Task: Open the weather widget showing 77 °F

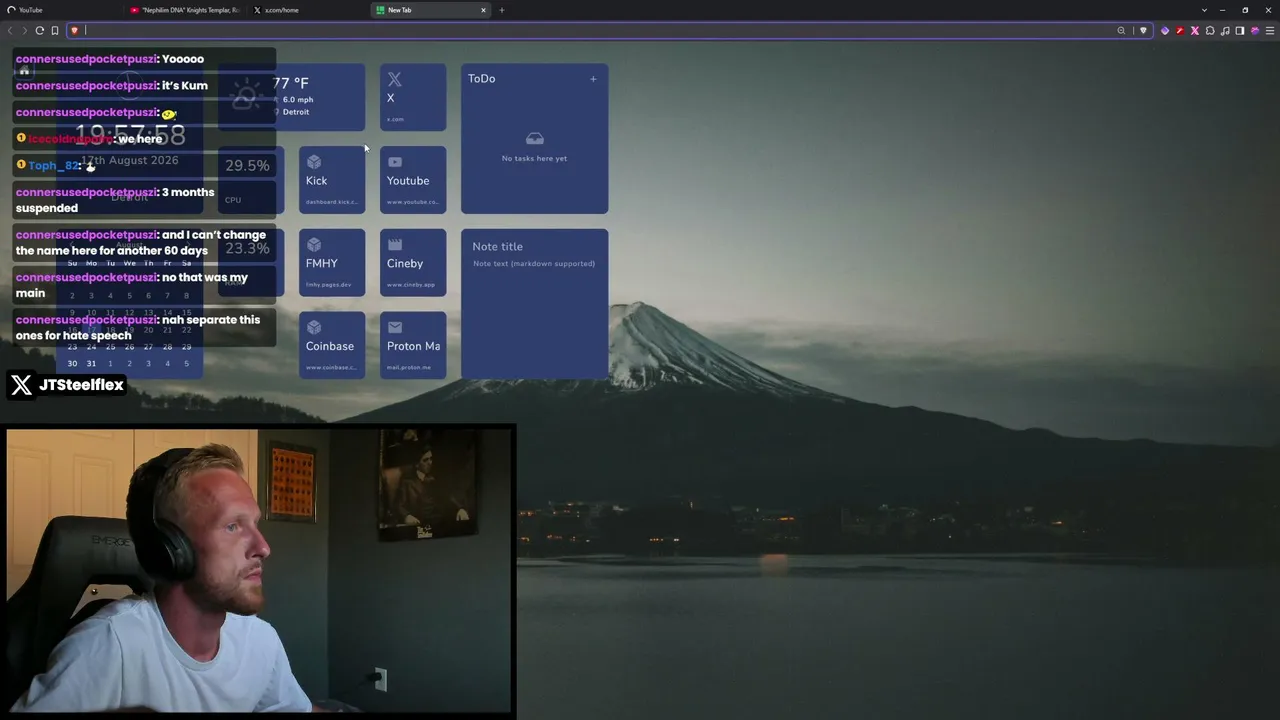Action: (291, 97)
